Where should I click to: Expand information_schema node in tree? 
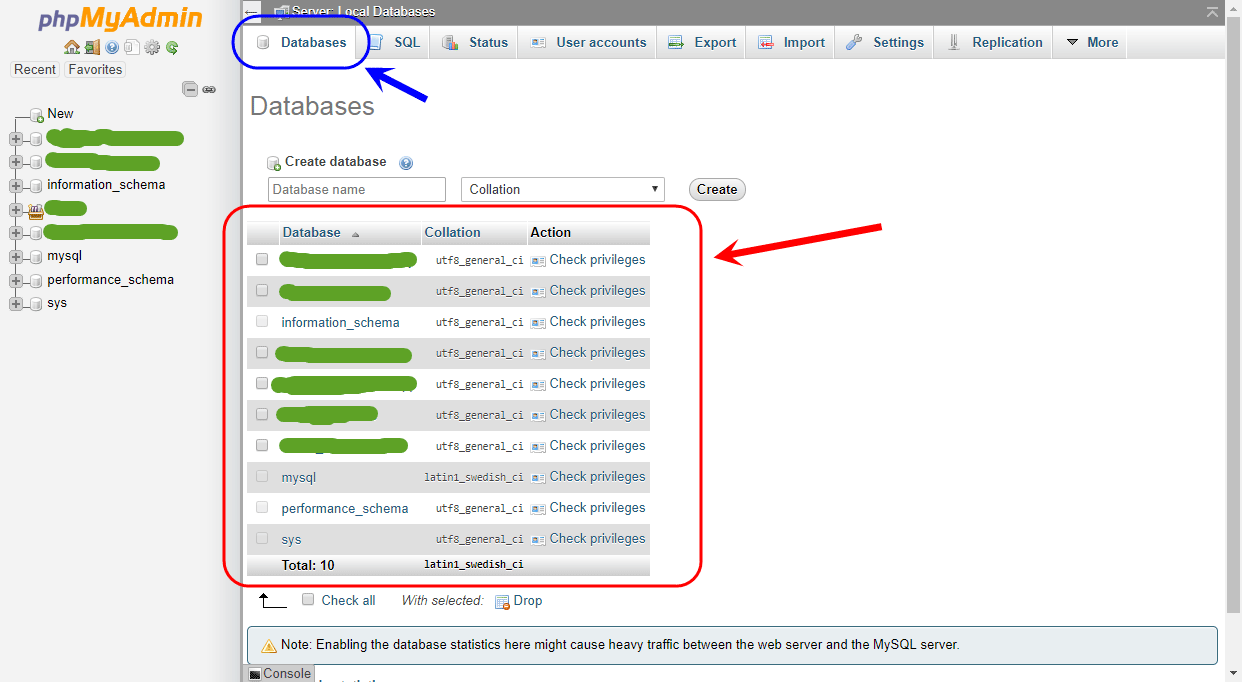pos(16,185)
